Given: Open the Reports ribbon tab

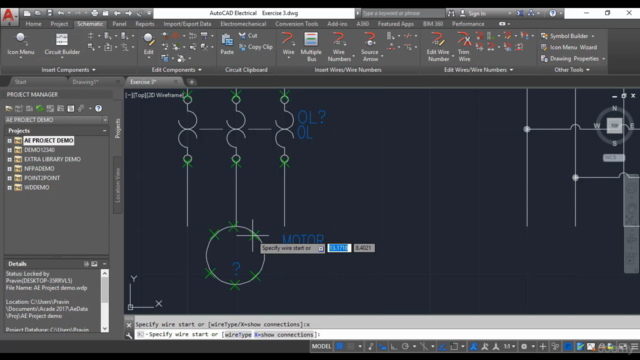Looking at the screenshot, I should coord(145,24).
